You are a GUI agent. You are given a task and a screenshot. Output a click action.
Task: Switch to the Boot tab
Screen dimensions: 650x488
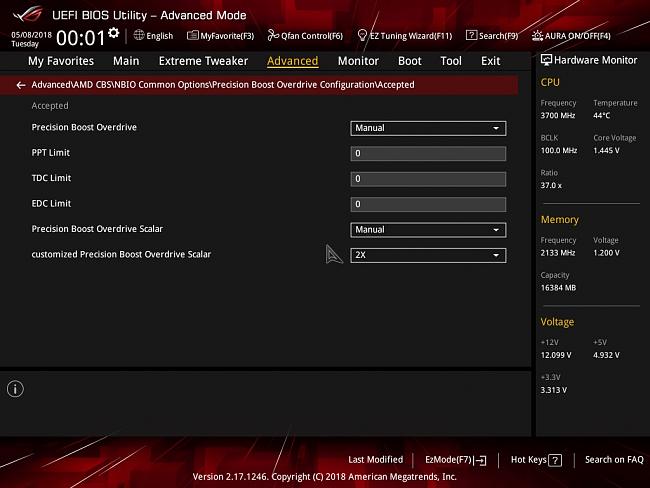(x=410, y=61)
